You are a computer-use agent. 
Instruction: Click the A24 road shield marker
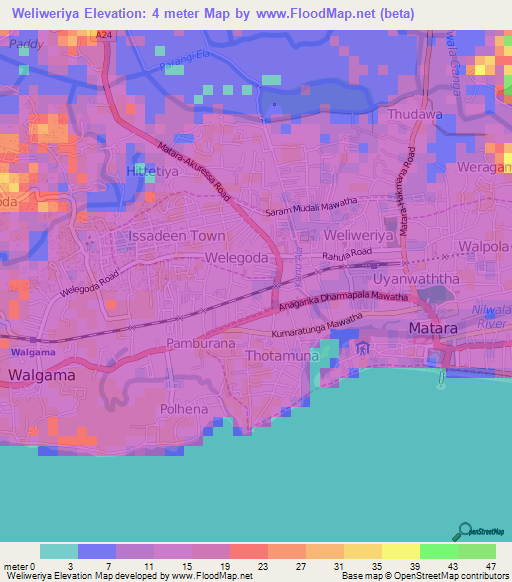(104, 35)
